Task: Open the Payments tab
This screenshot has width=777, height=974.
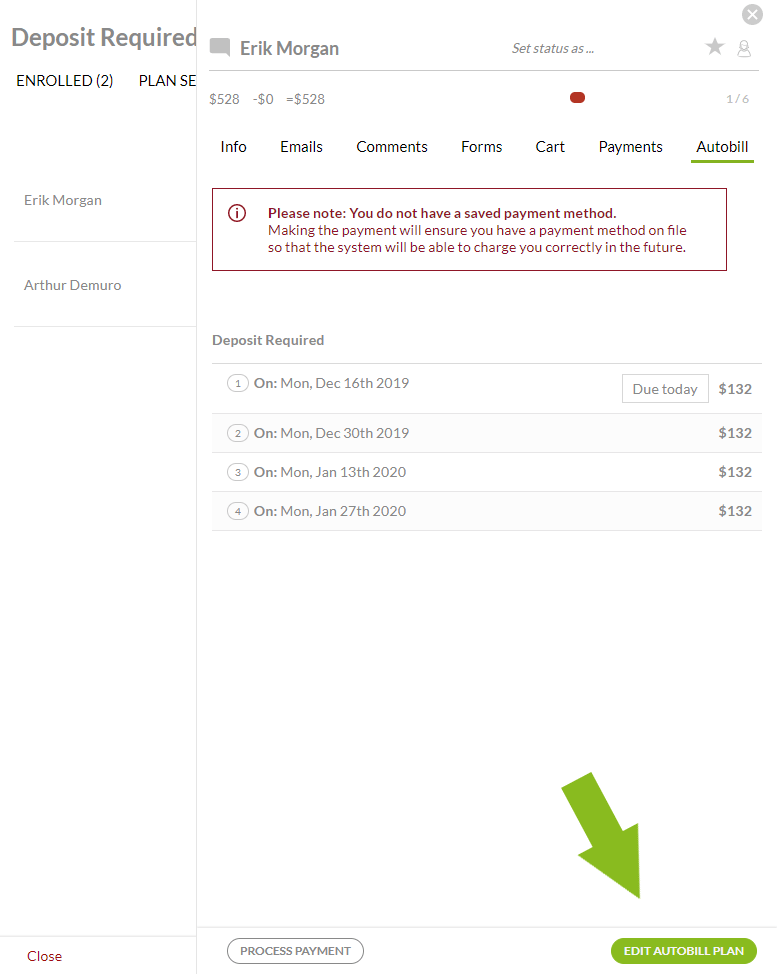Action: 630,147
